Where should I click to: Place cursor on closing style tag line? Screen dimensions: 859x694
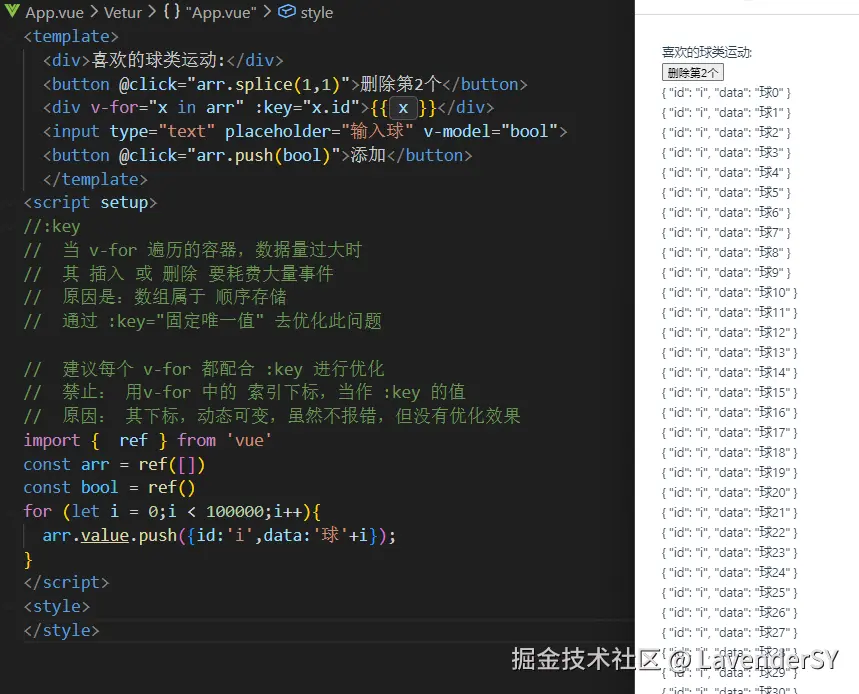[61, 630]
